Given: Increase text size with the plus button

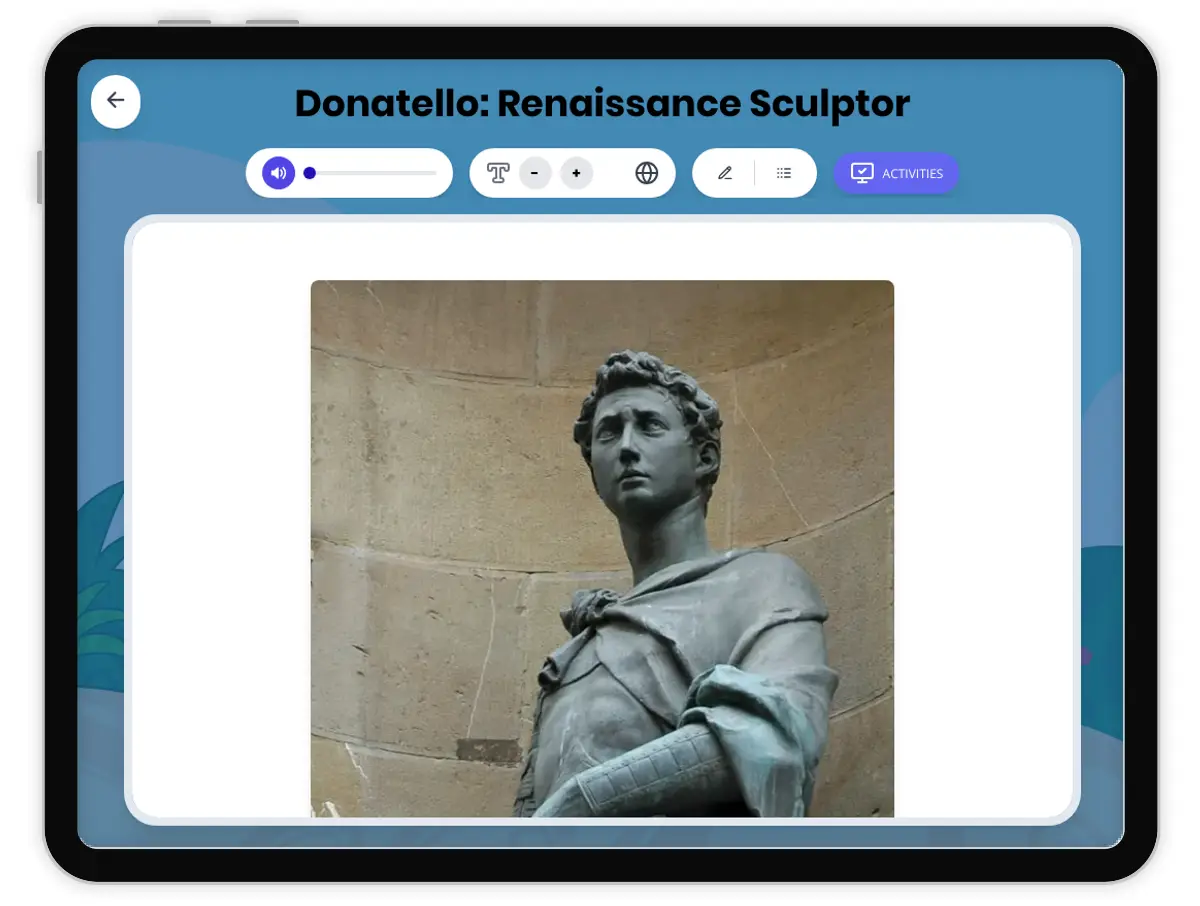Looking at the screenshot, I should click(576, 173).
